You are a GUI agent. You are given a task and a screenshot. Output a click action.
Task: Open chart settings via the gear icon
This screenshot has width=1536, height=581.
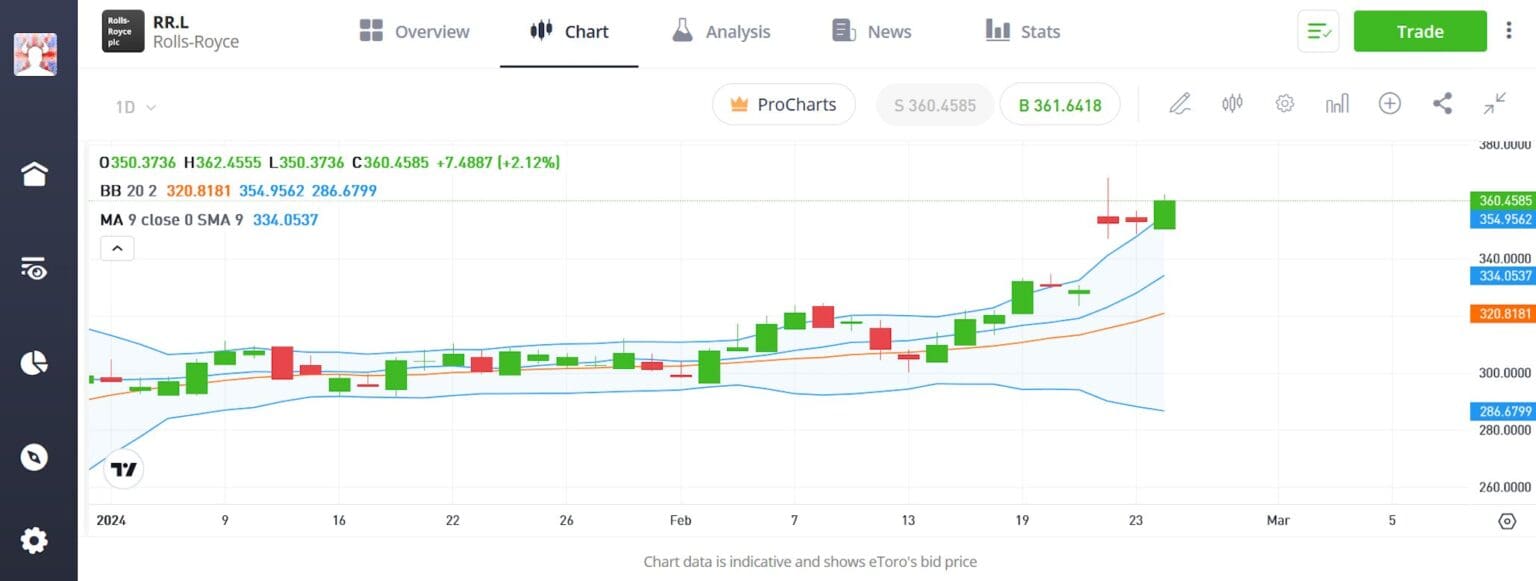click(1284, 103)
